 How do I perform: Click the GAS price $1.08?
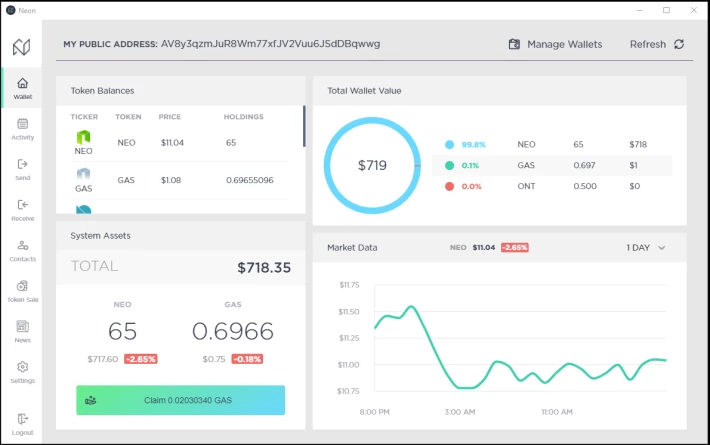(x=171, y=180)
